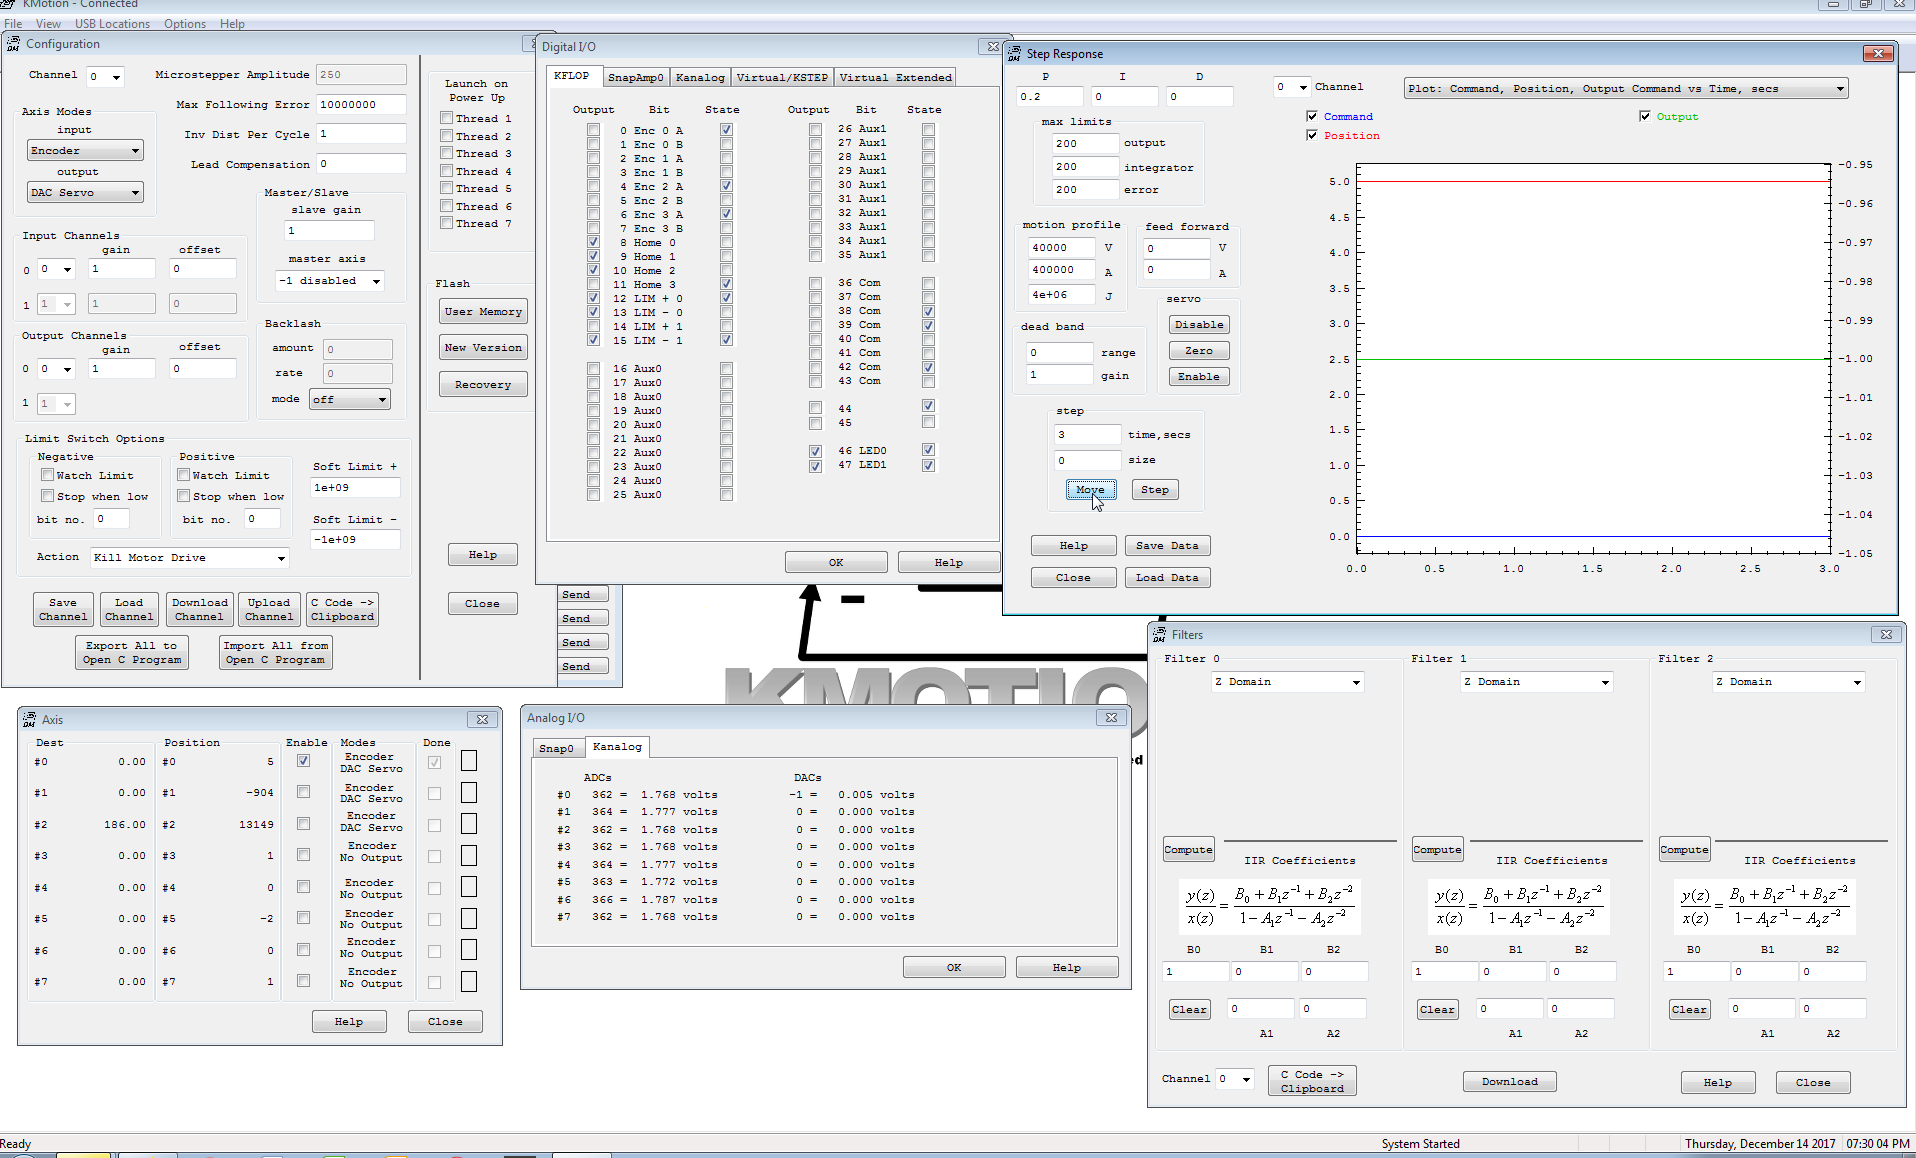Open the USB Locations menu
This screenshot has height=1158, width=1916.
tap(112, 24)
